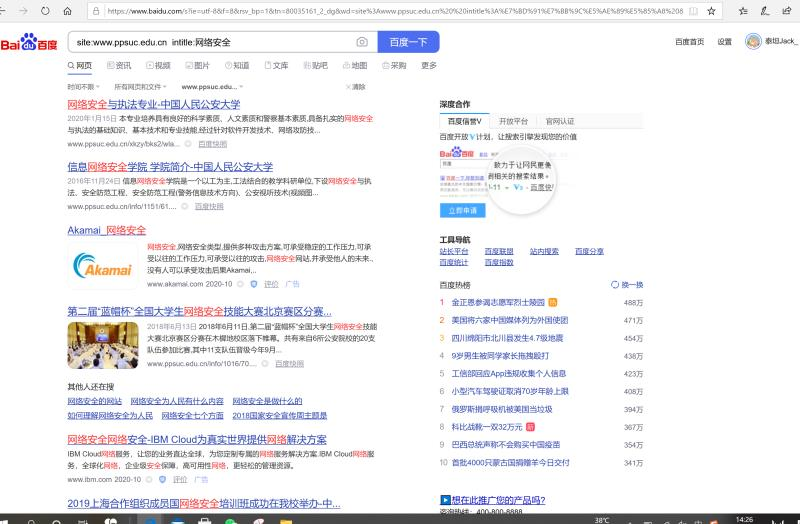
Task: Open the 站长平台 tool link
Action: pyautogui.click(x=454, y=251)
